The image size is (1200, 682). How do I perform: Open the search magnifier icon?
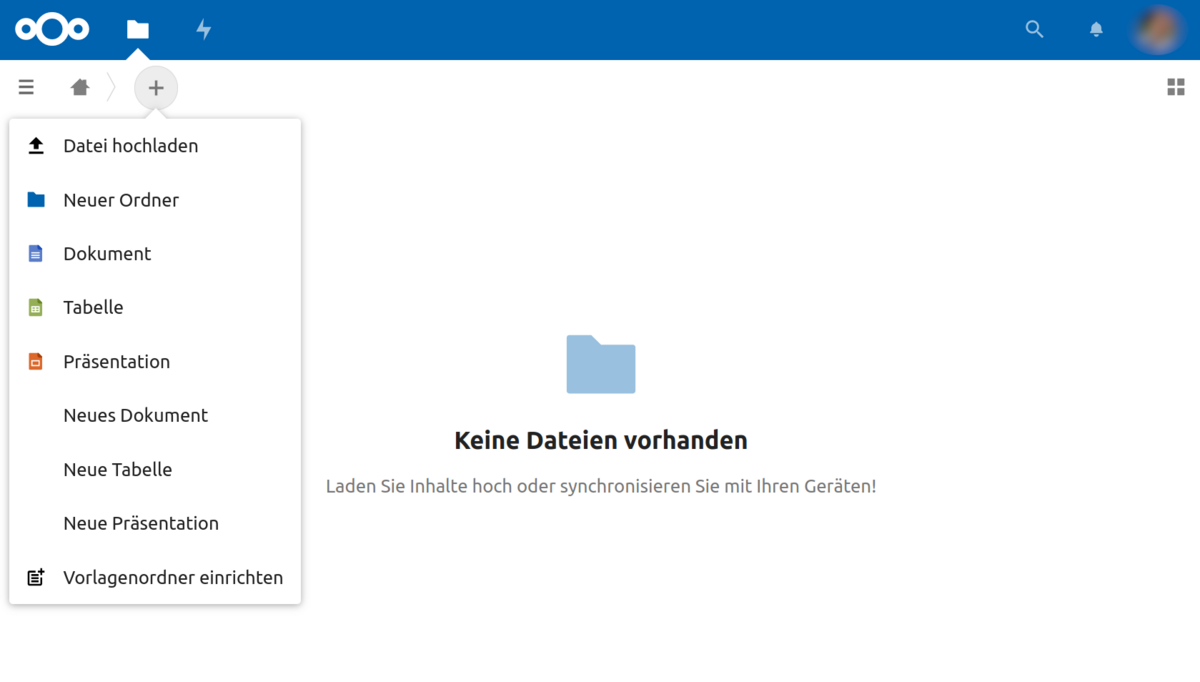[1034, 30]
